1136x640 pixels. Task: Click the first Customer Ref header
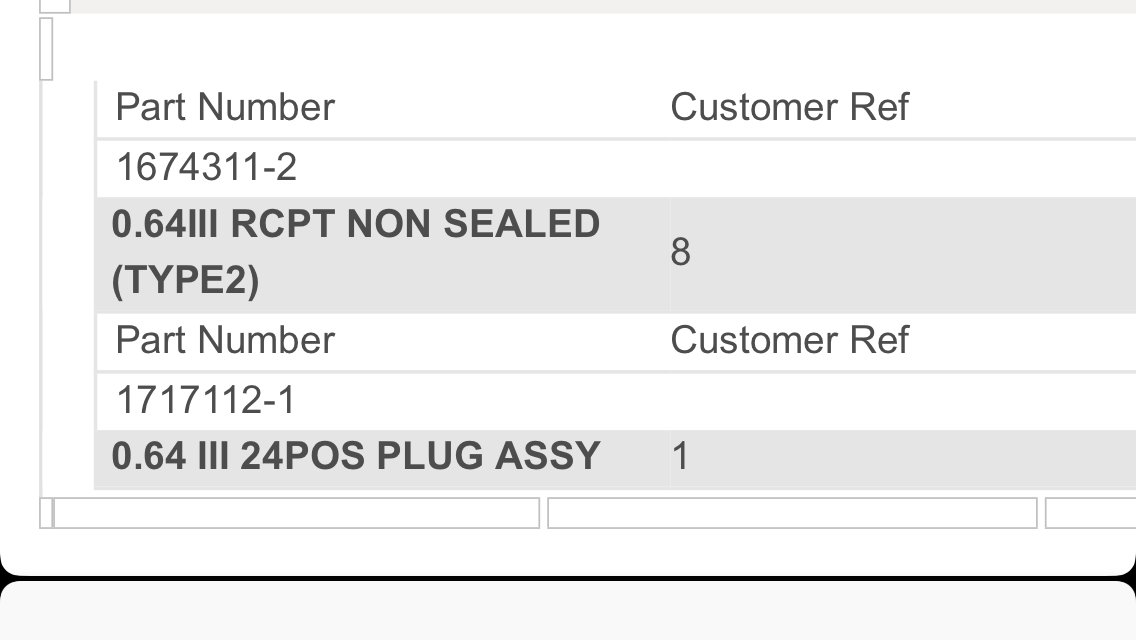[x=789, y=107]
